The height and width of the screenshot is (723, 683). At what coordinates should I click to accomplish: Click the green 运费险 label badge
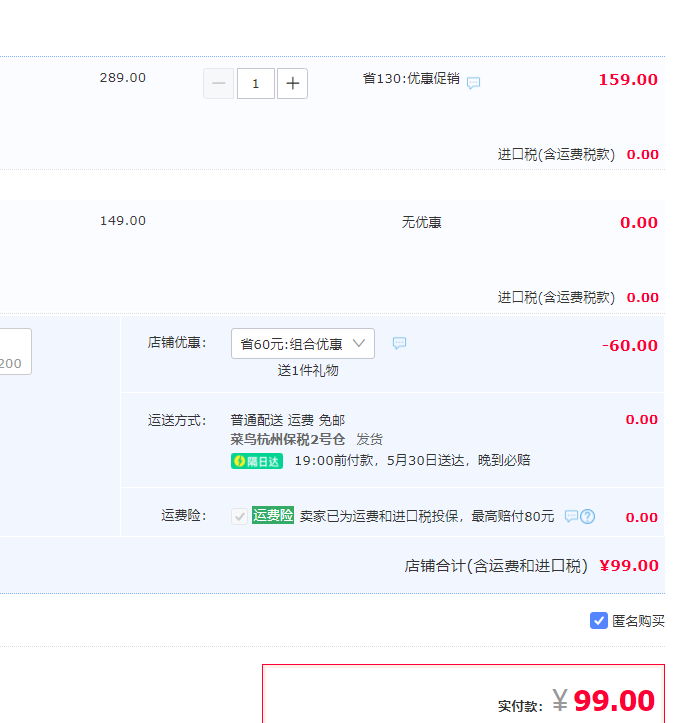273,516
